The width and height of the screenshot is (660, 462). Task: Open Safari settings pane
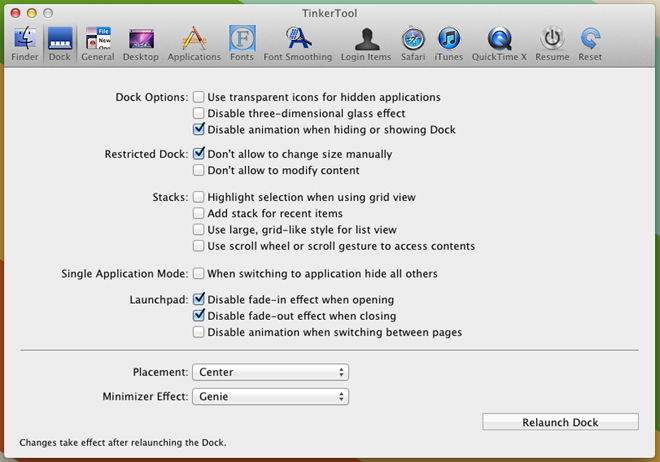413,44
